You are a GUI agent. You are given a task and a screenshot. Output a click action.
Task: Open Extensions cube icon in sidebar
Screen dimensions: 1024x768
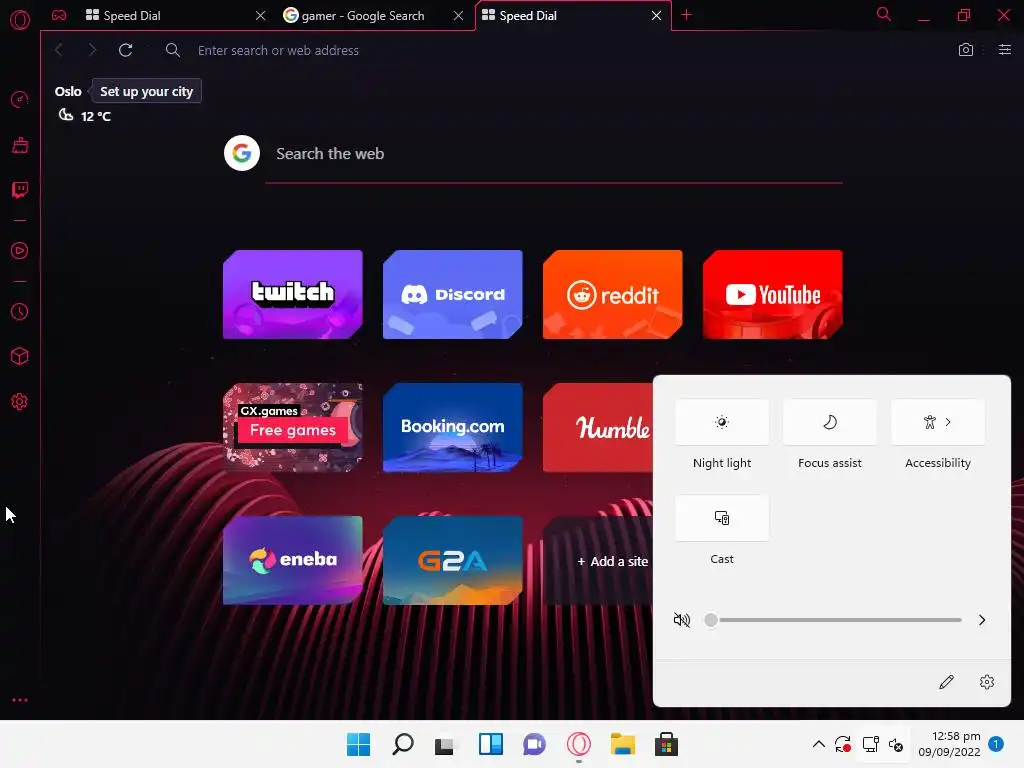click(x=20, y=356)
